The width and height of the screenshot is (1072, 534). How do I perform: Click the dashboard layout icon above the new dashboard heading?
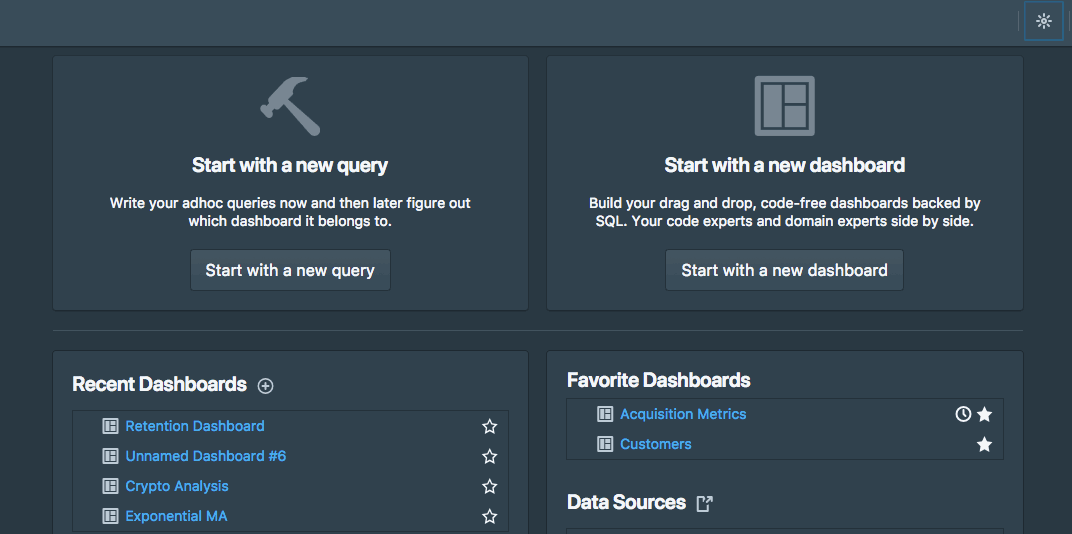tap(784, 105)
